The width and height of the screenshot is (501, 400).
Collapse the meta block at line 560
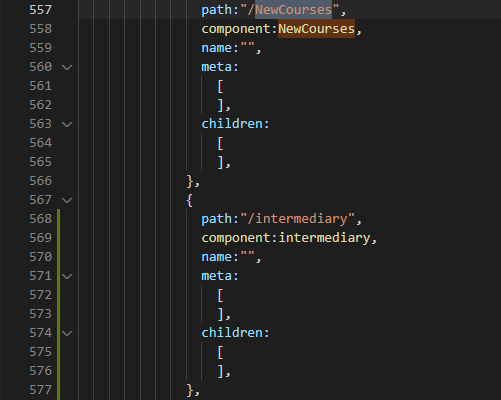coord(67,67)
